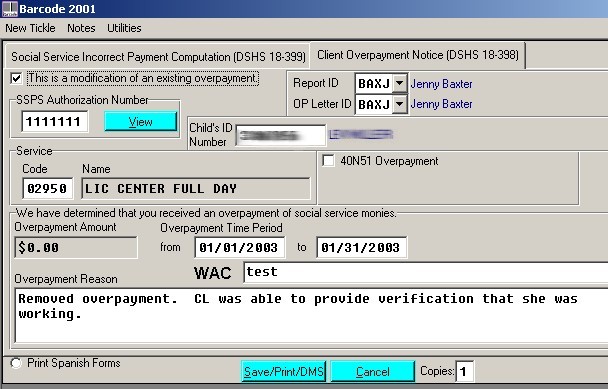
Task: Select the Client Overpayment Notice tab
Action: 418,55
